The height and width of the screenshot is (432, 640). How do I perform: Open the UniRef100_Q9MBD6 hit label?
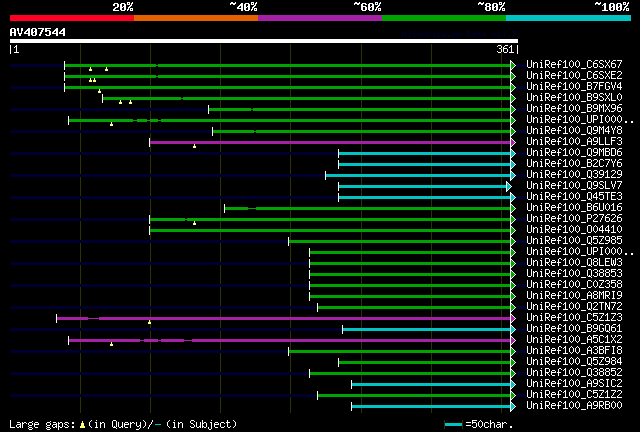point(574,153)
